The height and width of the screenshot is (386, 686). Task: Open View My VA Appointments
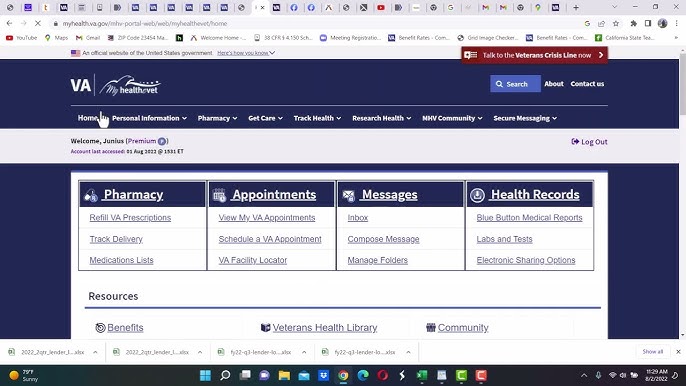[x=267, y=218]
